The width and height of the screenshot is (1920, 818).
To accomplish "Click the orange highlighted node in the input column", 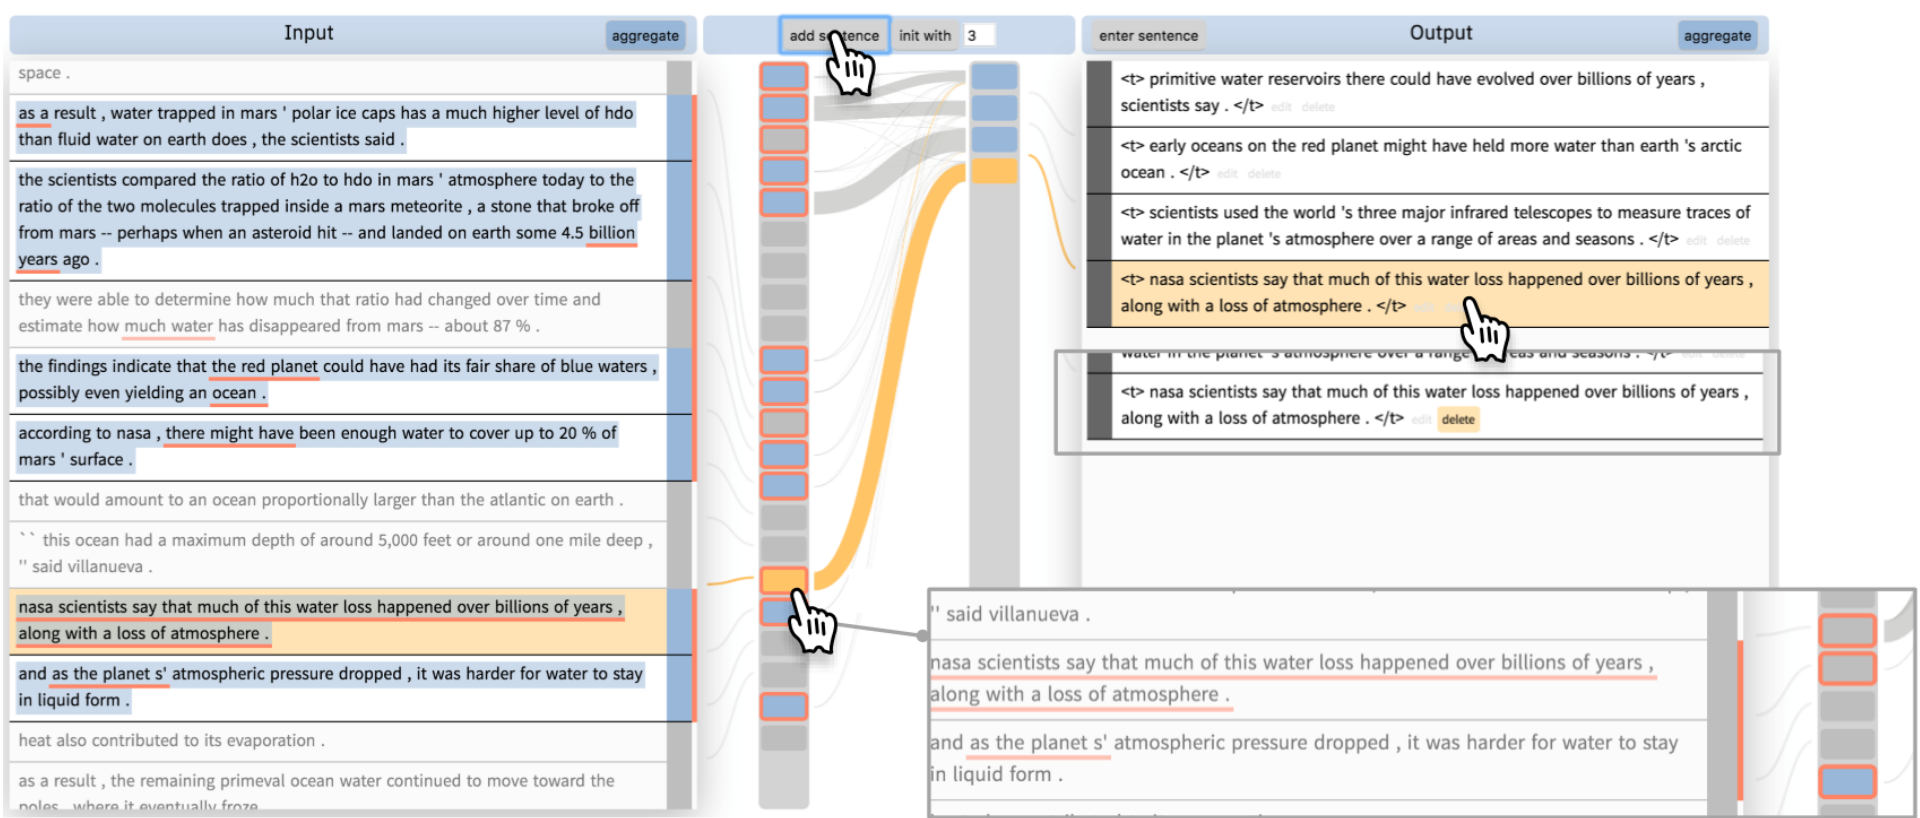I will pyautogui.click(x=784, y=580).
